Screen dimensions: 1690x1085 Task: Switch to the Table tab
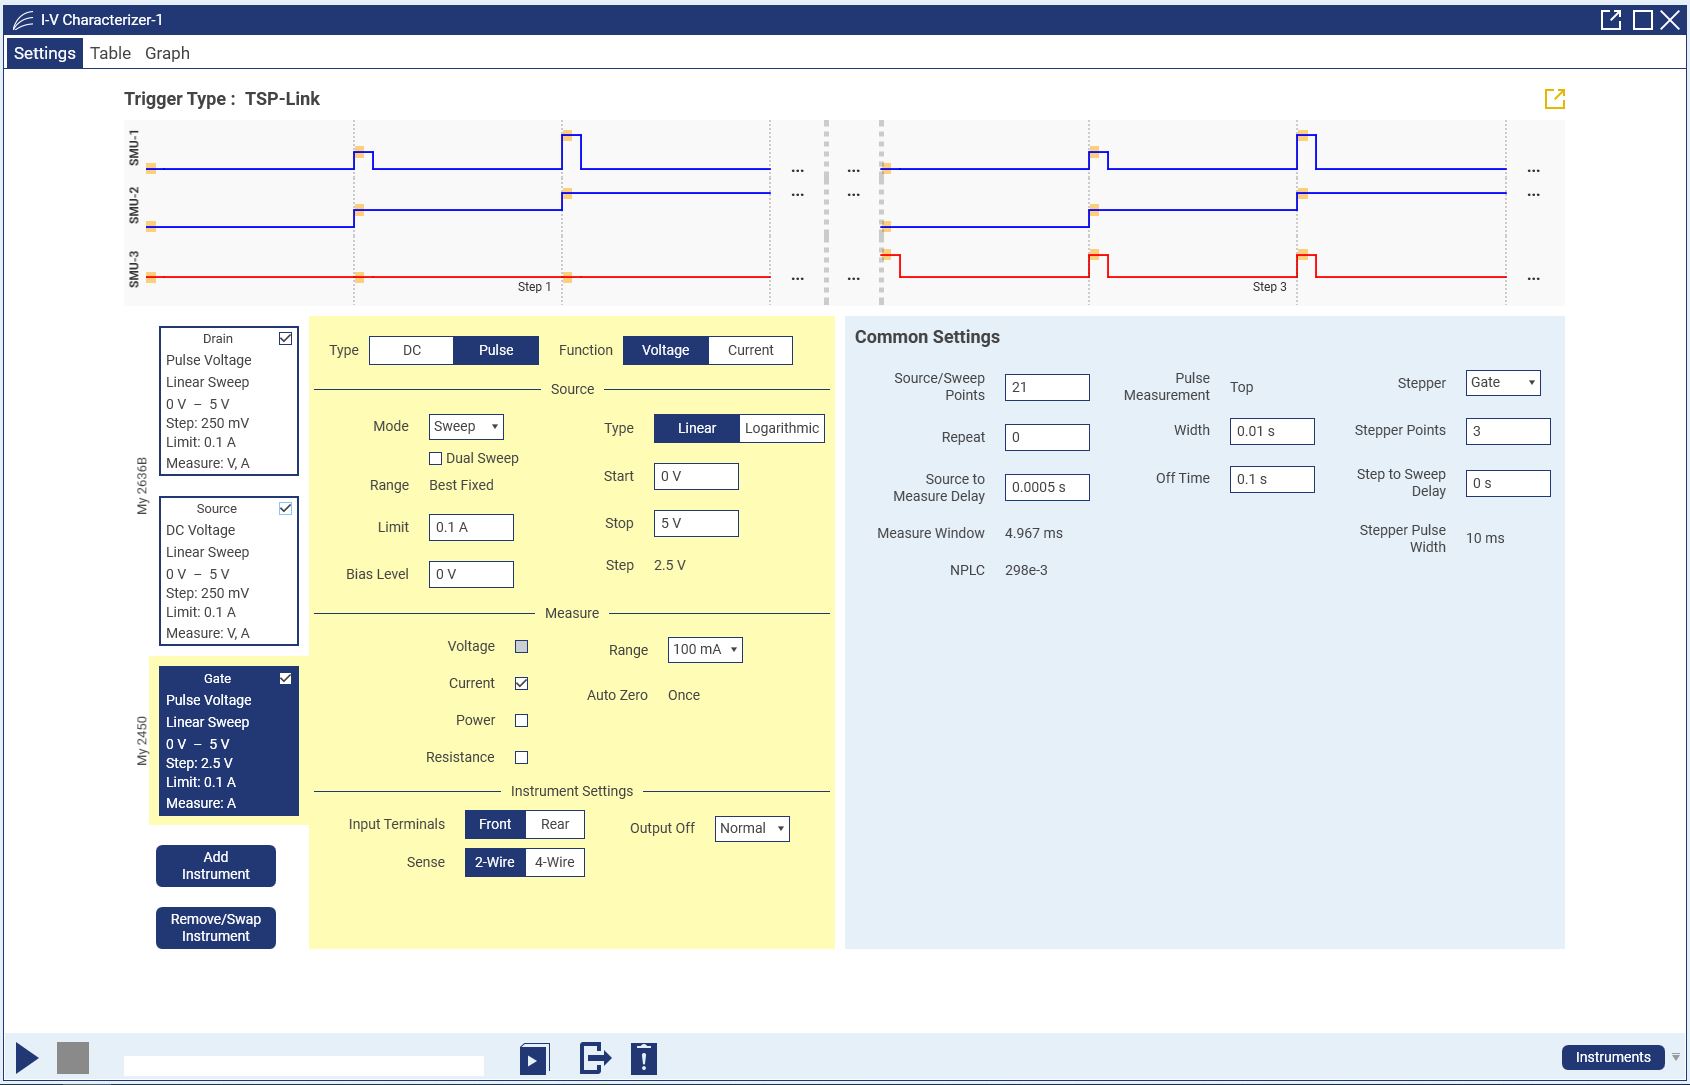[x=110, y=53]
